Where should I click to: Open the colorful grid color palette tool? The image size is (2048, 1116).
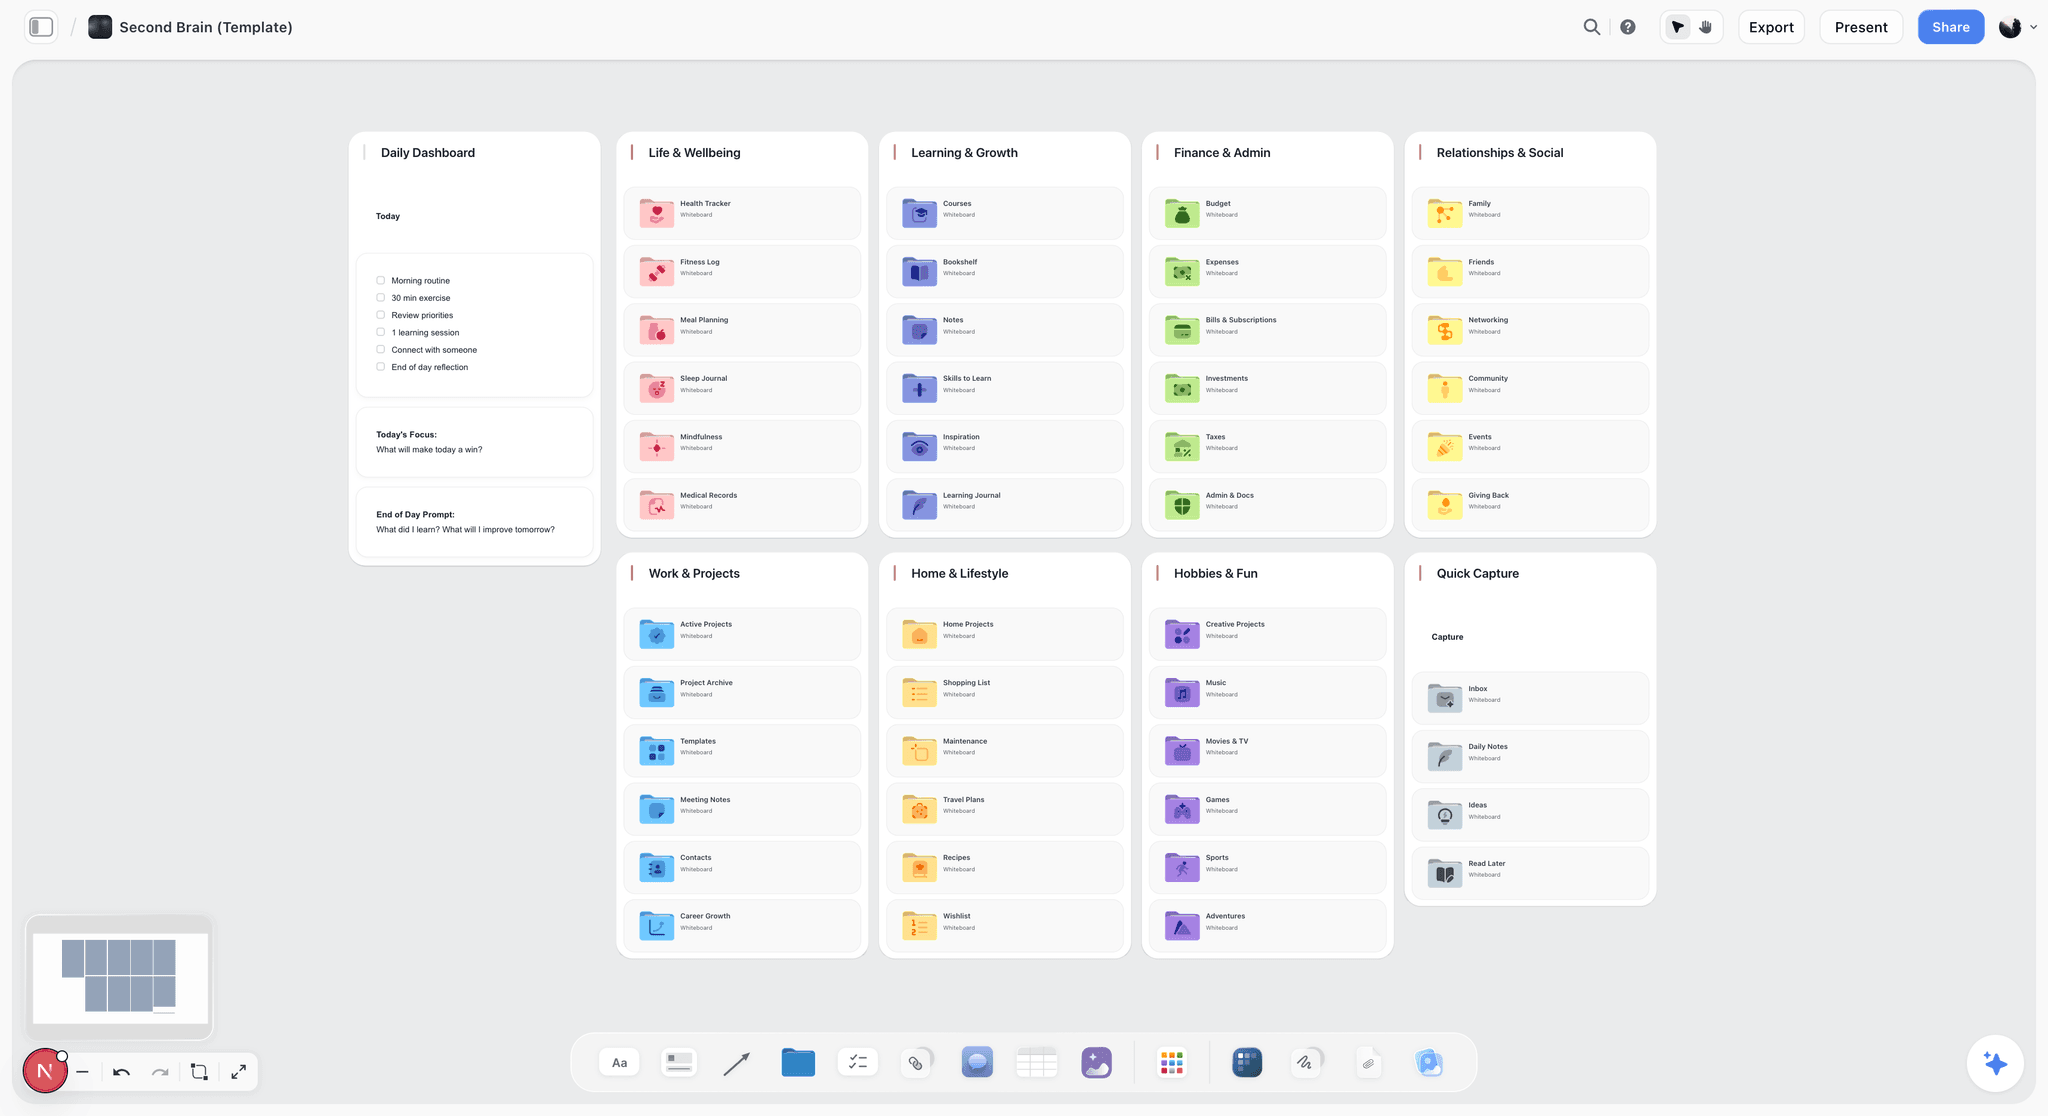click(1172, 1062)
